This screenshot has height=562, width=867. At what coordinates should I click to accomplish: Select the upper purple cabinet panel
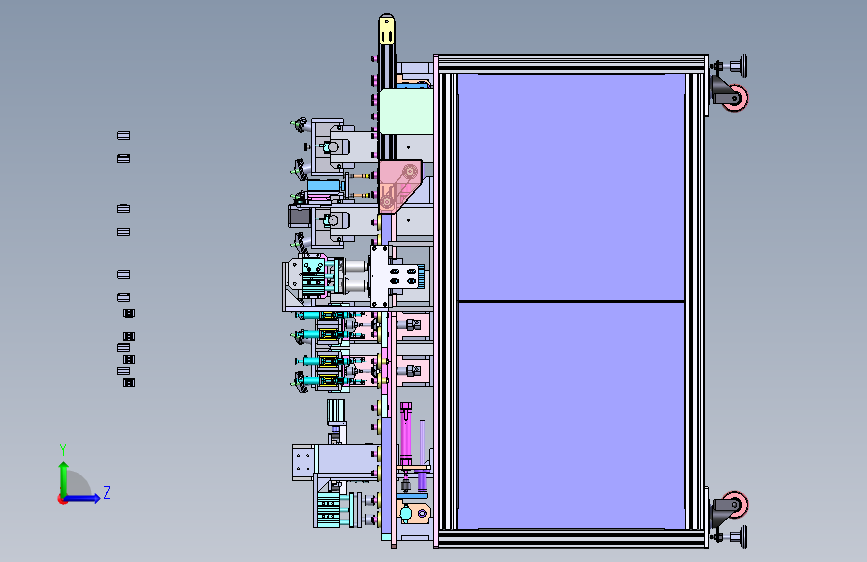[572, 187]
